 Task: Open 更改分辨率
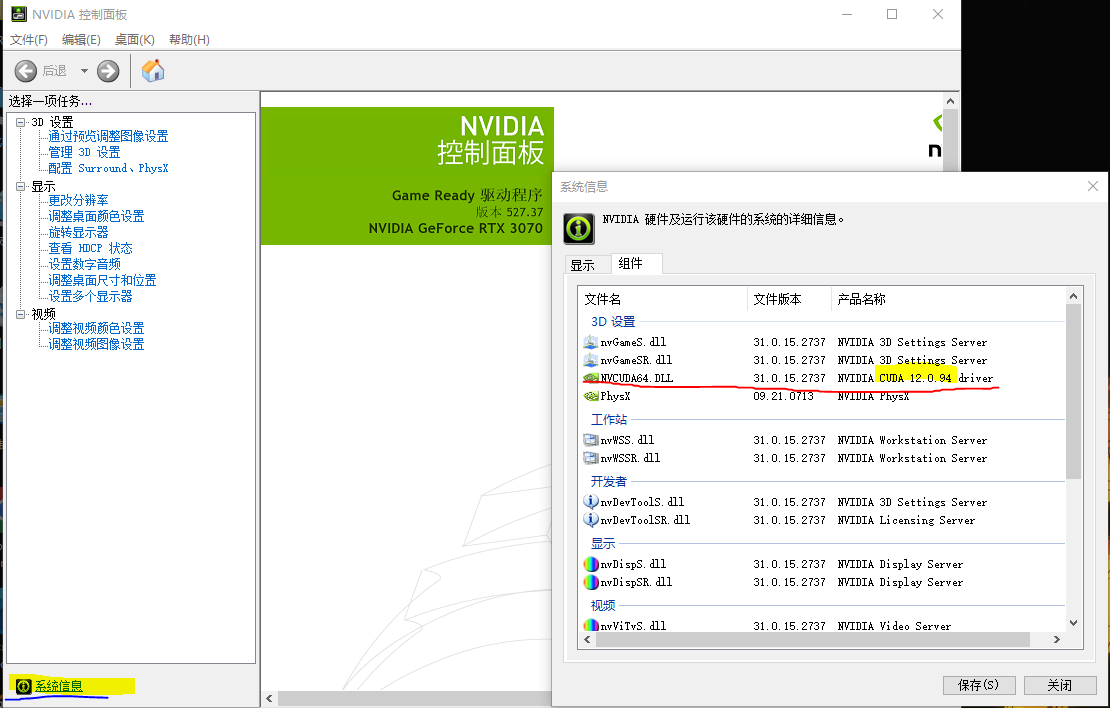coord(78,200)
